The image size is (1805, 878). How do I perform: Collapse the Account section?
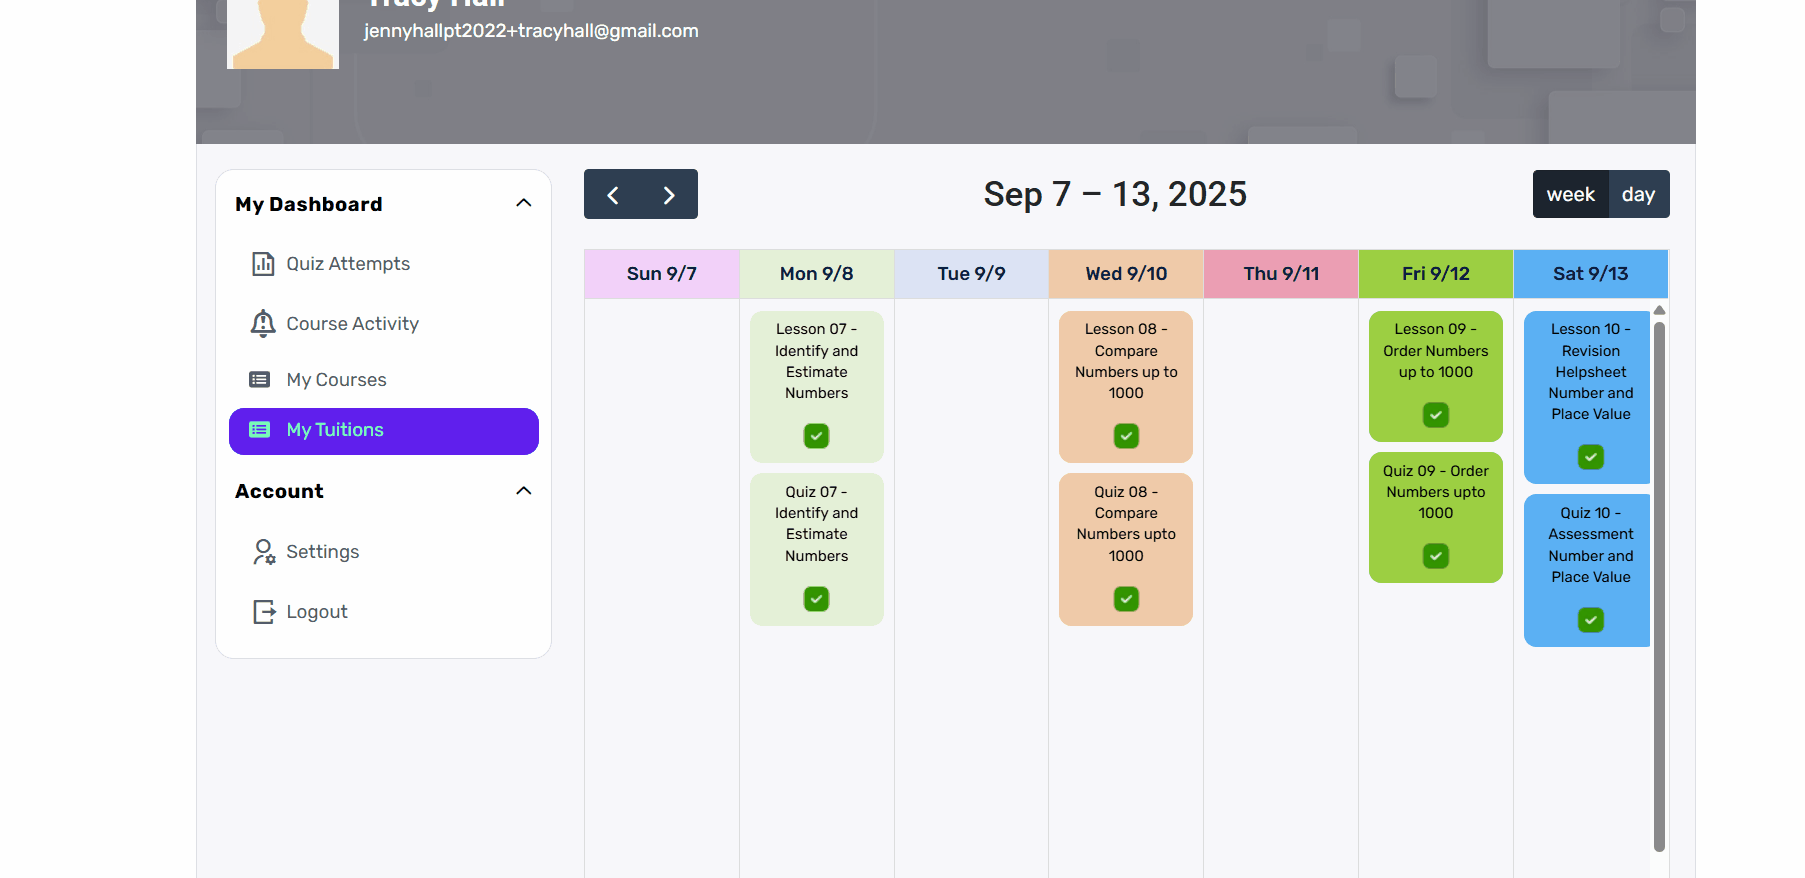[x=523, y=491]
